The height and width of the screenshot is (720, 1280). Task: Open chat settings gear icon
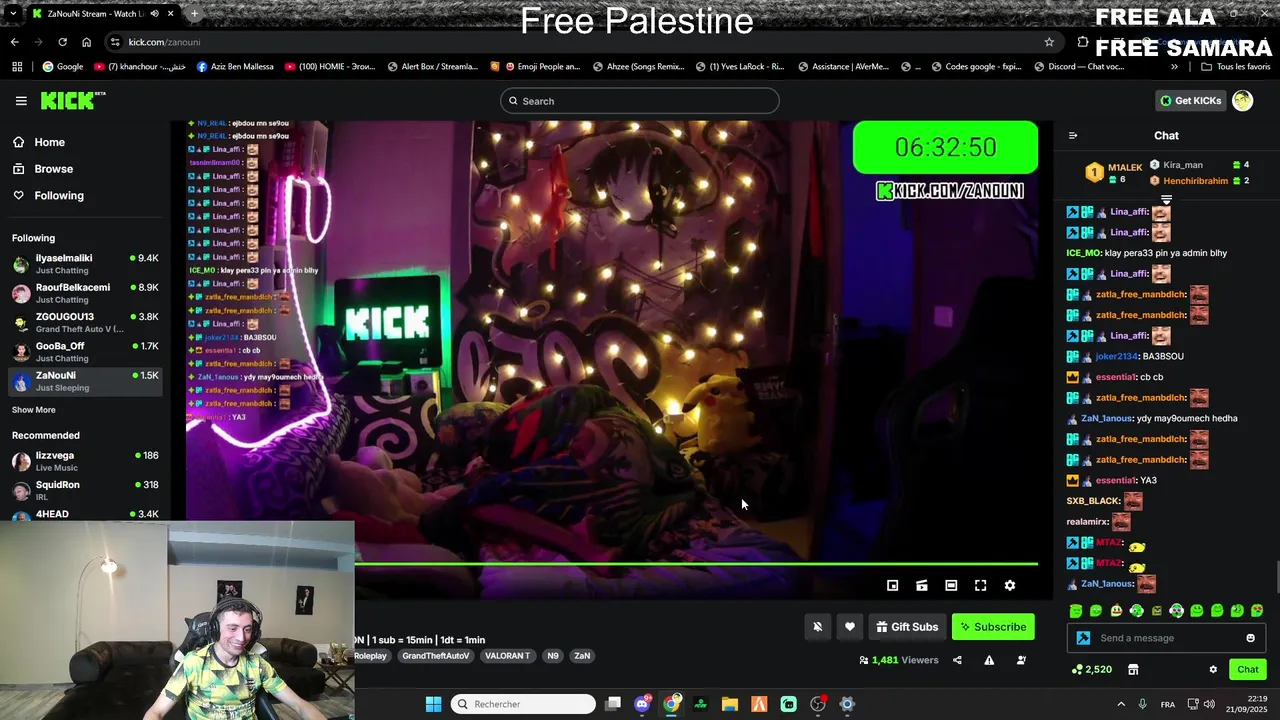[x=1213, y=670]
